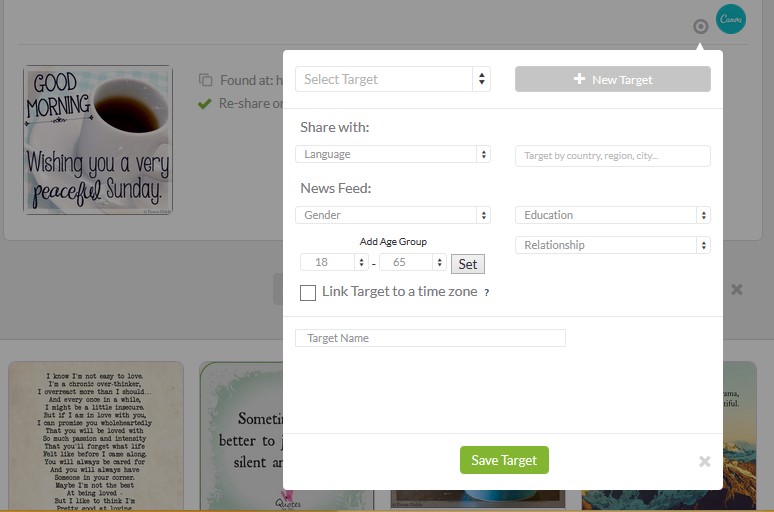Open the Canva round icon
The width and height of the screenshot is (774, 512).
coord(731,19)
